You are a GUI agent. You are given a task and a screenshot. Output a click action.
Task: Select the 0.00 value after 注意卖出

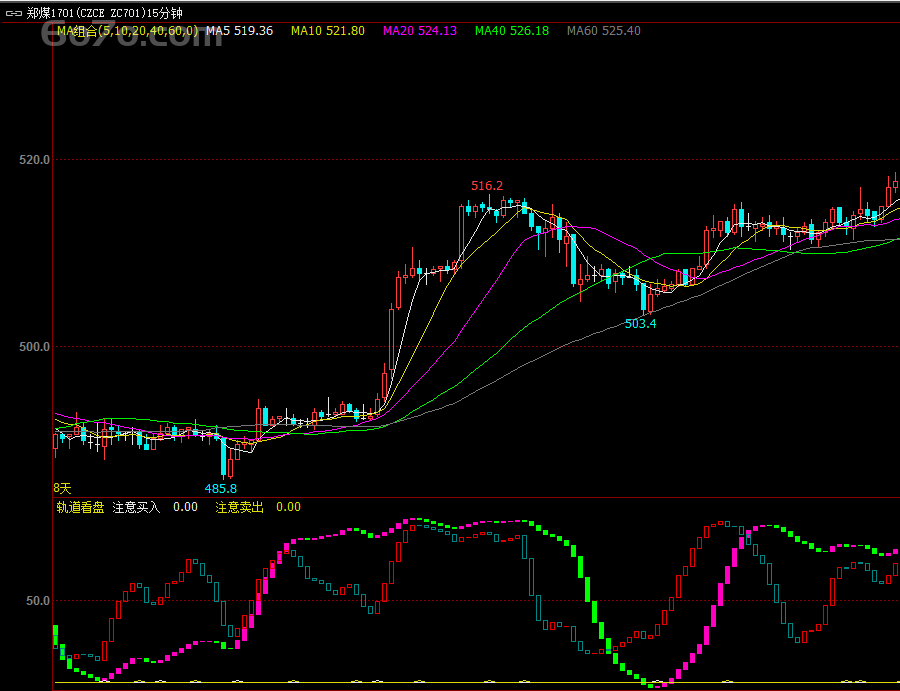click(x=288, y=507)
